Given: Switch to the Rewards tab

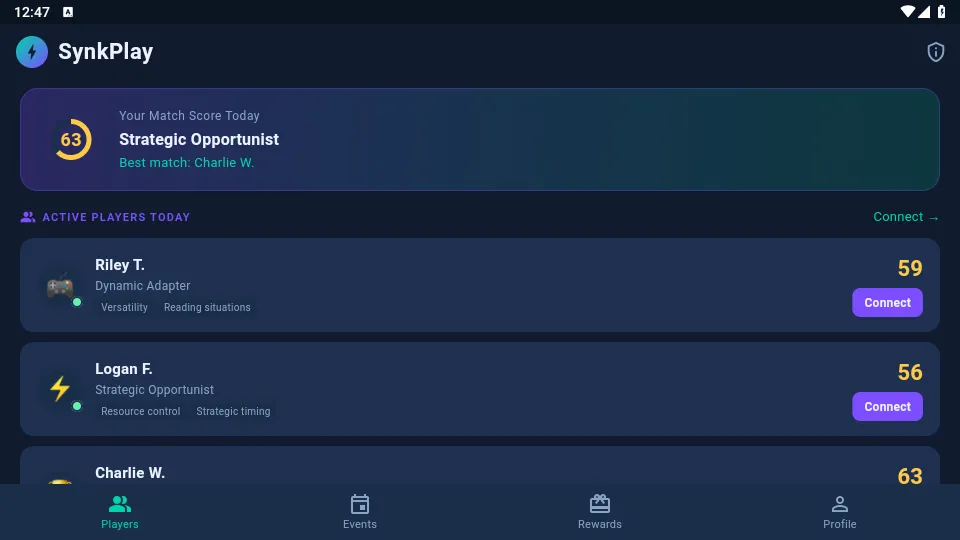Looking at the screenshot, I should (x=600, y=512).
